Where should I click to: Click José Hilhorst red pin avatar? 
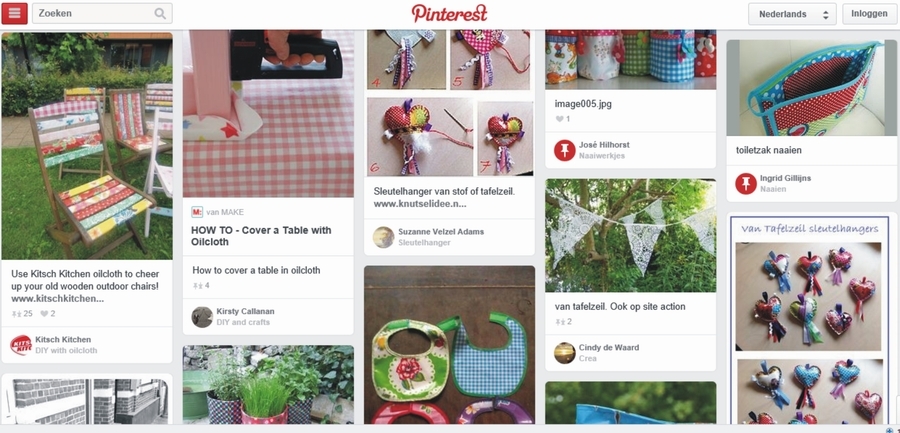click(x=565, y=150)
